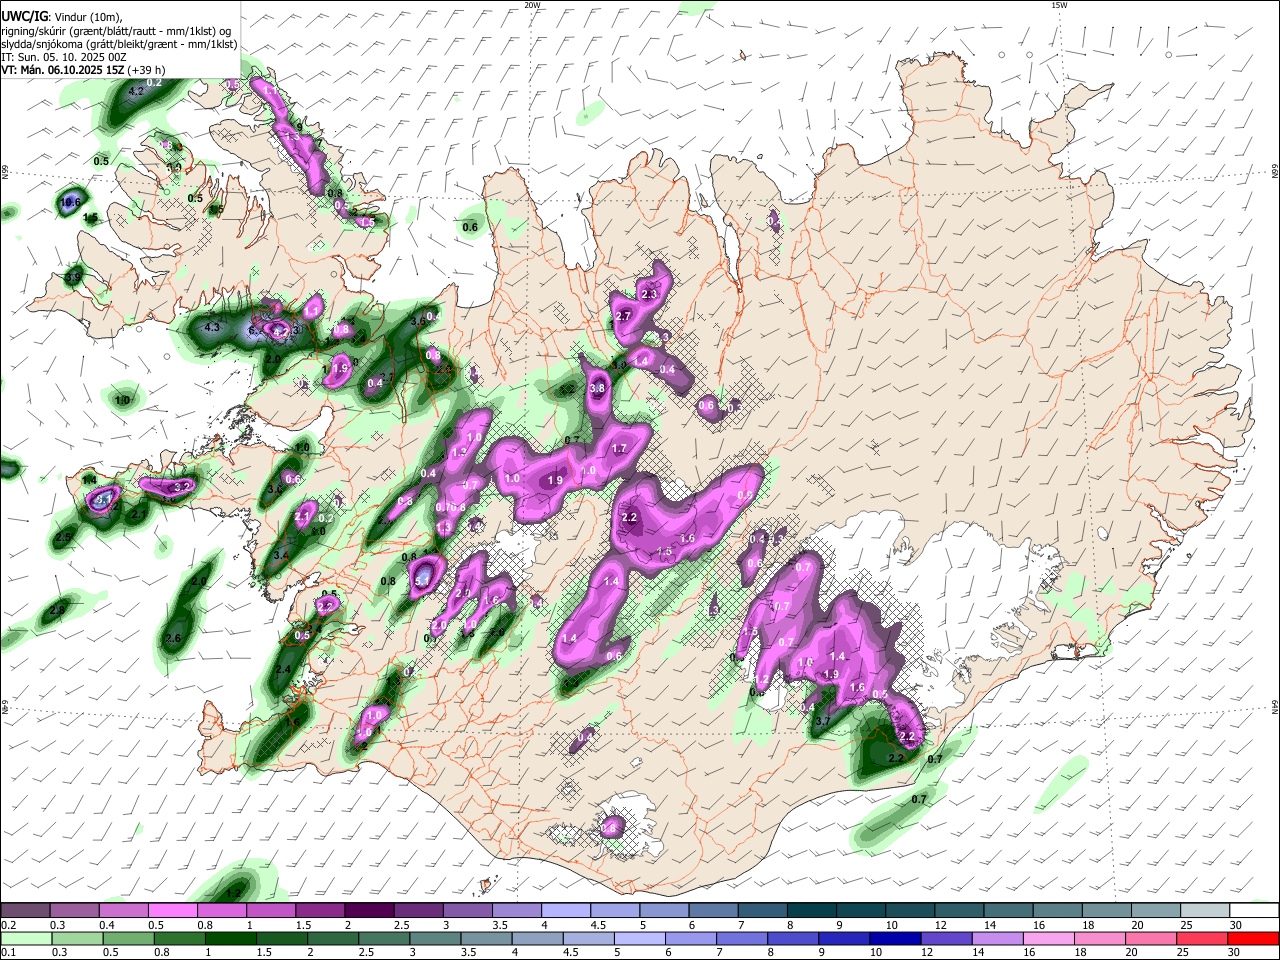Click the '2.6' rain value on map
Screen dimensions: 1280x960
point(173,638)
